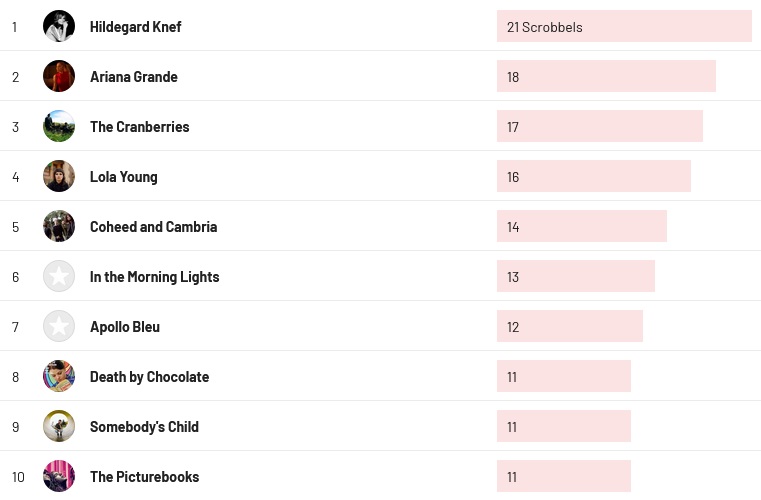Open Coheed and Cambria link
761x500 pixels.
tap(153, 227)
